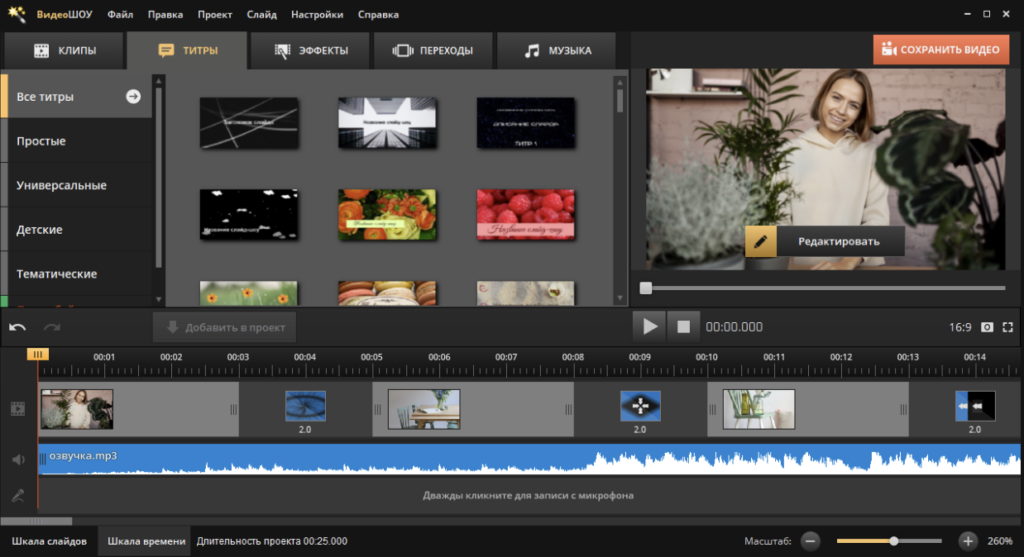Click the undo arrow icon
Screen dimensions: 1024x557
pos(18,327)
